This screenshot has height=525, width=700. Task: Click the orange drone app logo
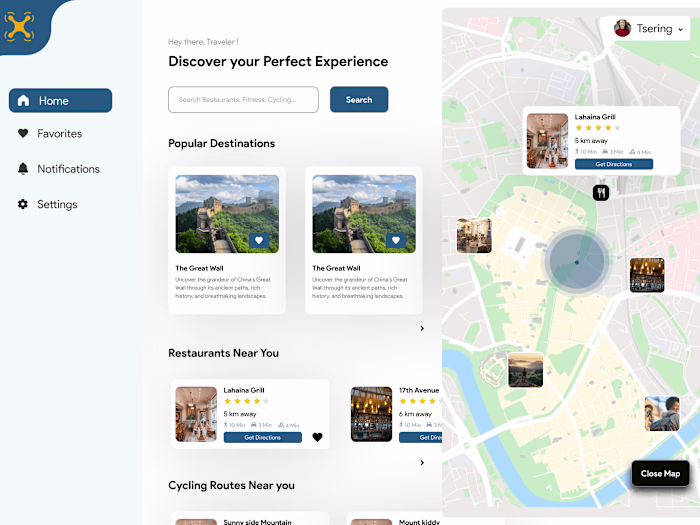click(19, 26)
